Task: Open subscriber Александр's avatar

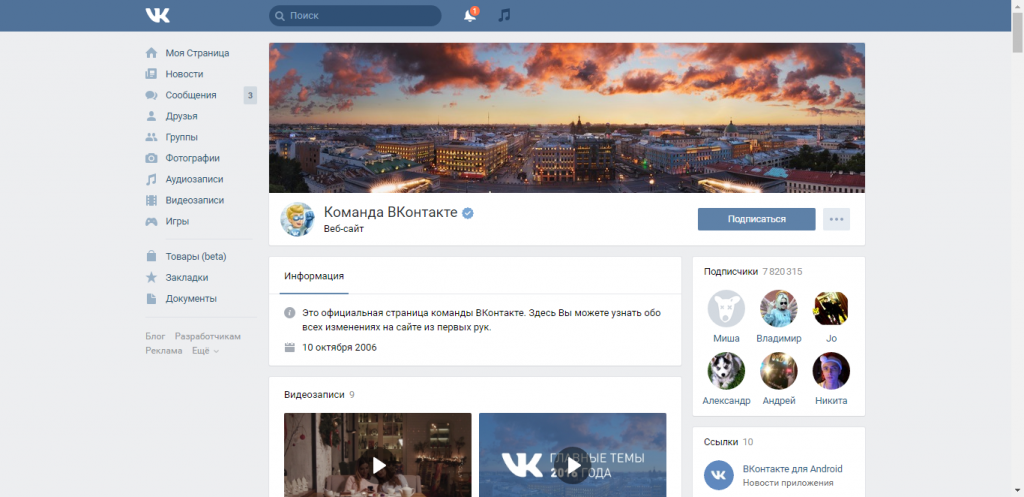Action: pos(726,371)
